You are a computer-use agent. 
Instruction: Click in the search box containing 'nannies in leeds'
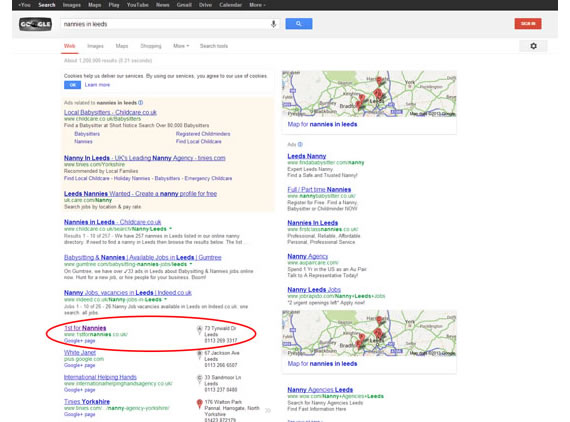(x=165, y=24)
